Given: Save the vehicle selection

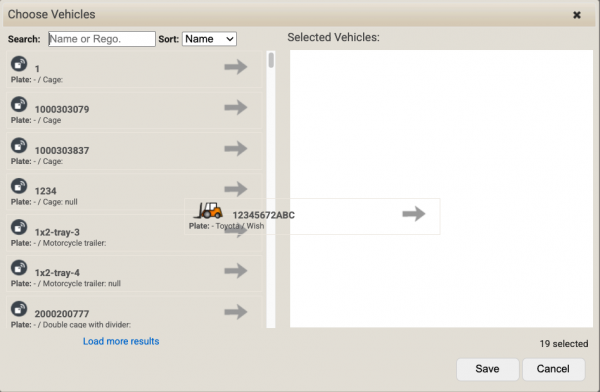Looking at the screenshot, I should (x=488, y=369).
